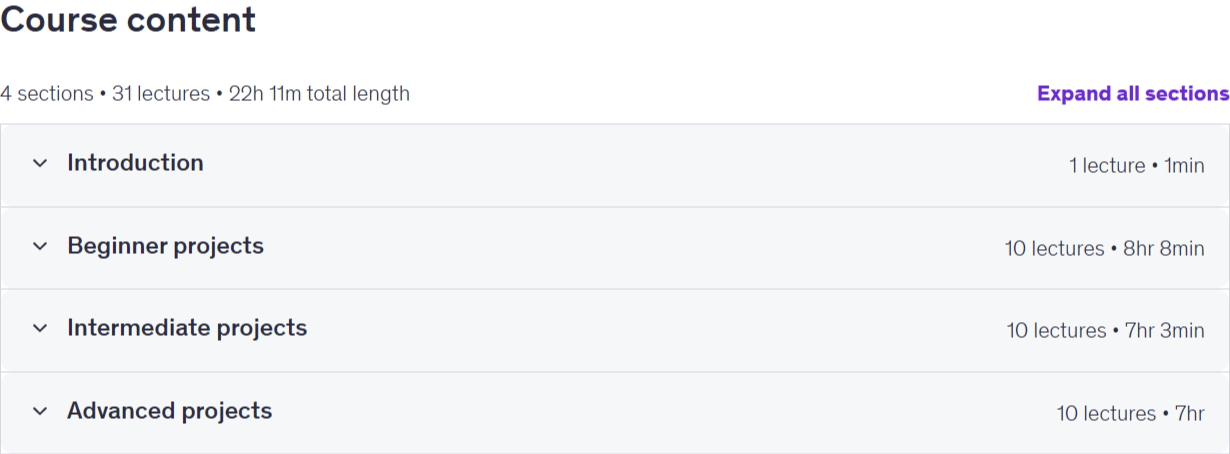Viewport: 1230px width, 454px height.
Task: Click the 1 lecture count in Introduction row
Action: 1107,166
